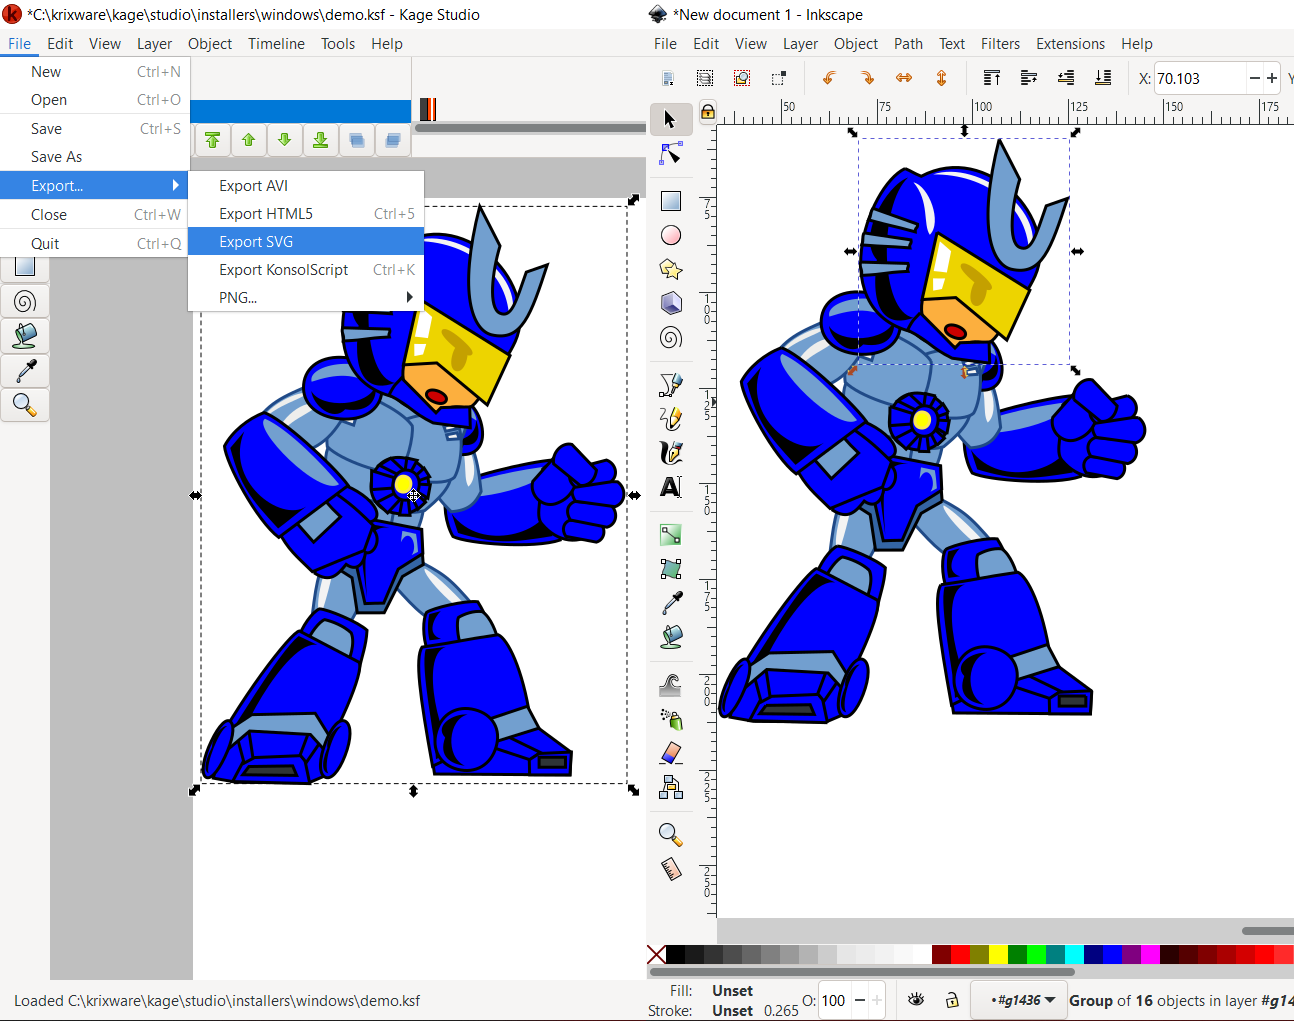
Task: Click the X coordinate field showing 70.103
Action: click(x=1200, y=78)
